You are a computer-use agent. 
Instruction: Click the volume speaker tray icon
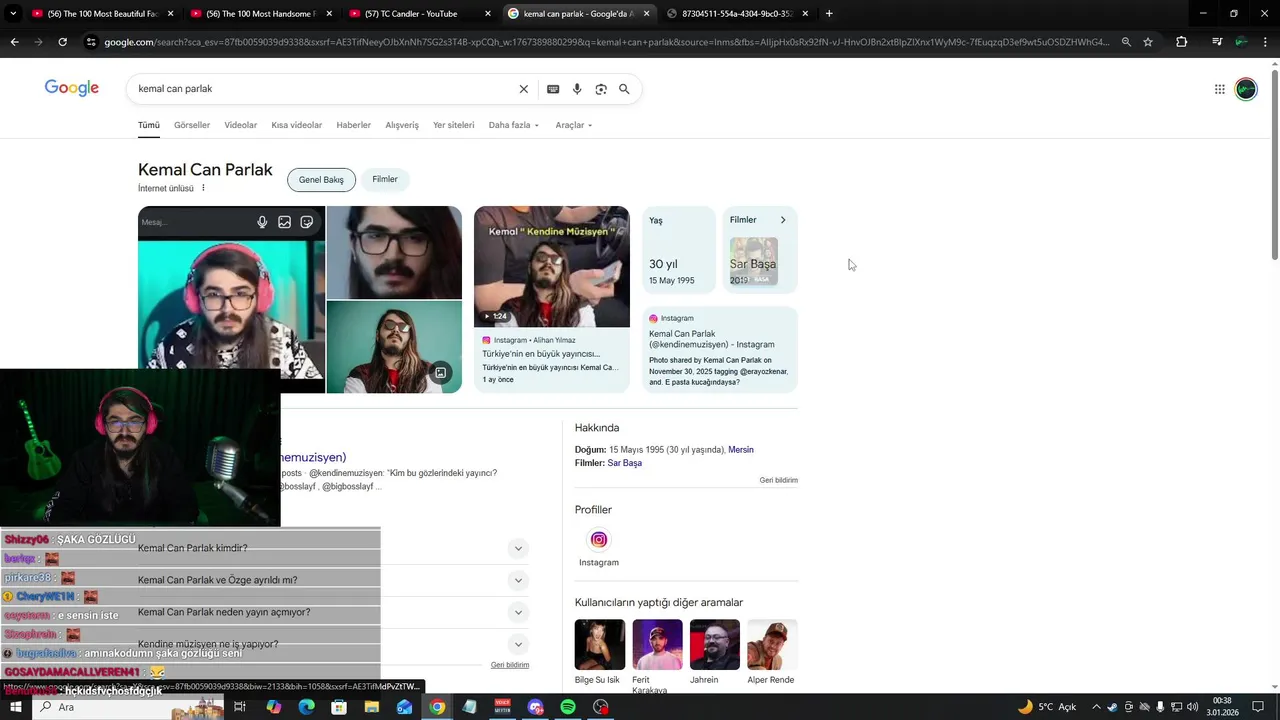[1193, 707]
